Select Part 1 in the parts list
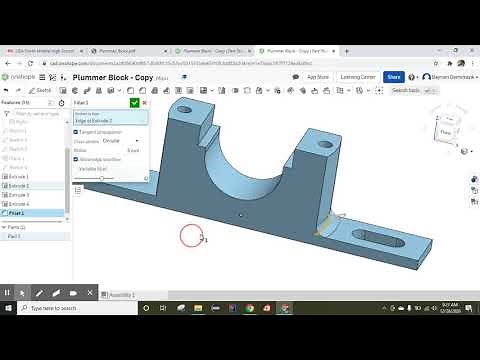The image size is (480, 360). [35, 236]
